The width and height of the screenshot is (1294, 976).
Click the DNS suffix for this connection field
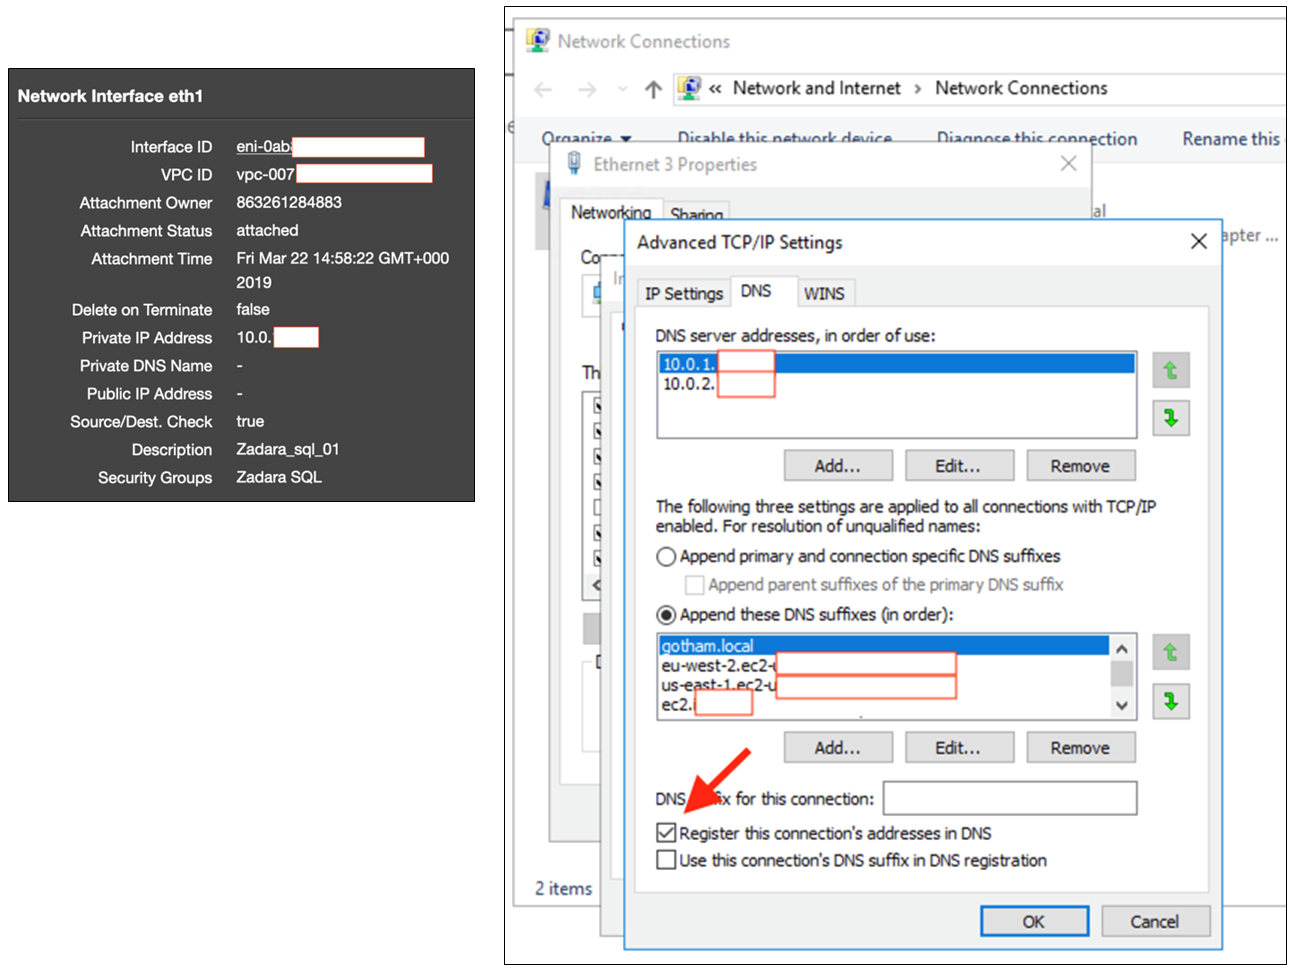[x=1010, y=798]
